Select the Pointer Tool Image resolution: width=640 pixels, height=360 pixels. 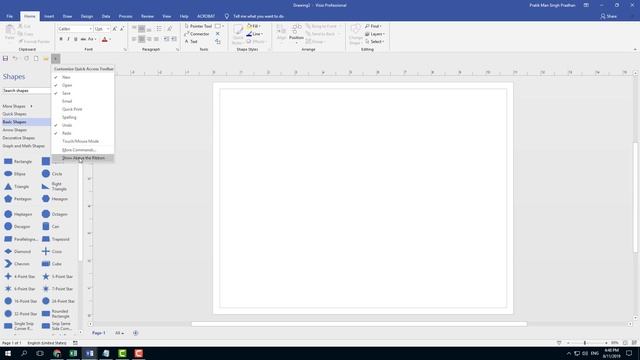(198, 26)
